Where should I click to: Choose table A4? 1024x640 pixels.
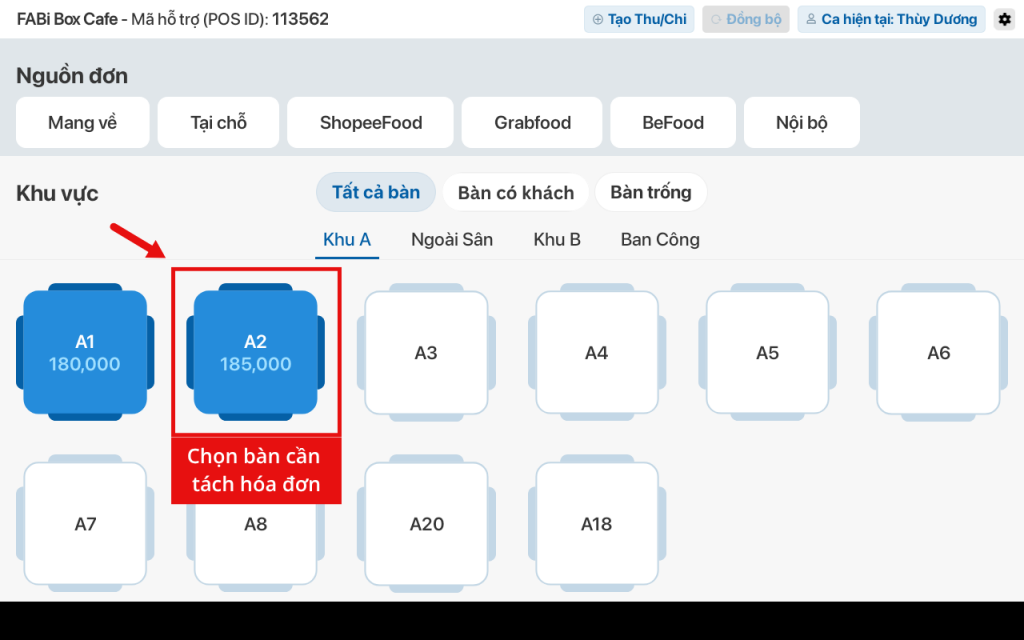coord(597,353)
